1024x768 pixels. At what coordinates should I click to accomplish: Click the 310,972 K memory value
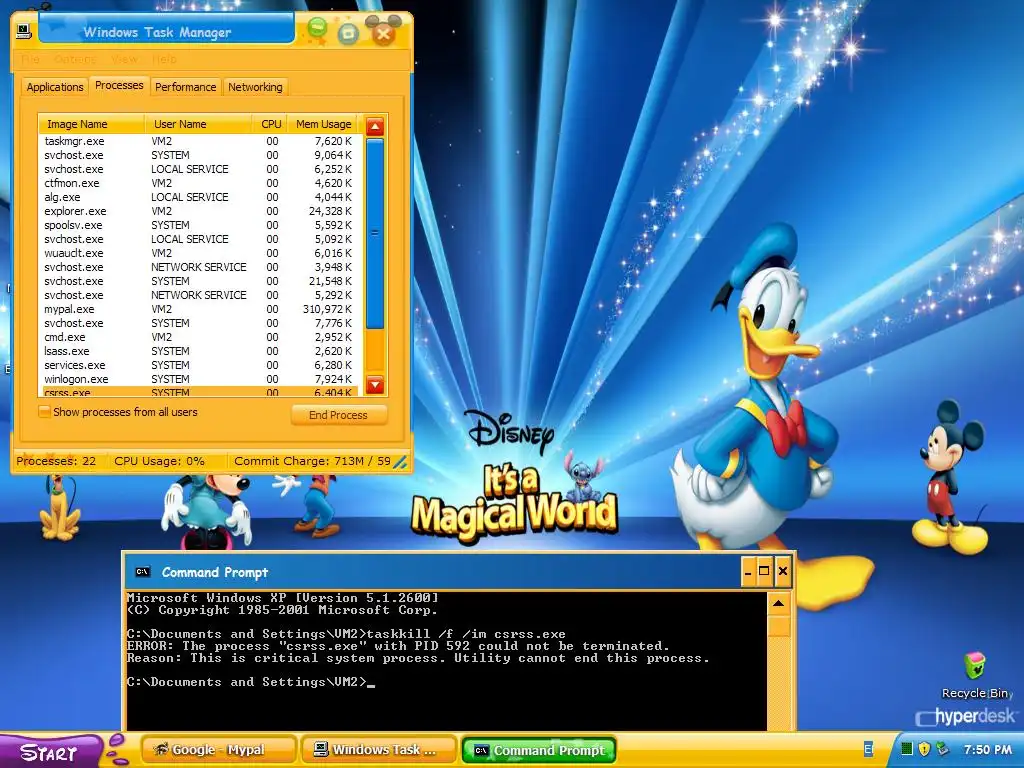pos(327,310)
